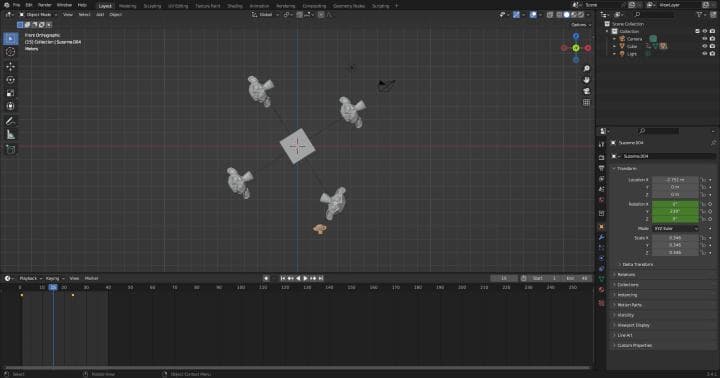Select the Scale tool
720x378 pixels.
pos(11,93)
